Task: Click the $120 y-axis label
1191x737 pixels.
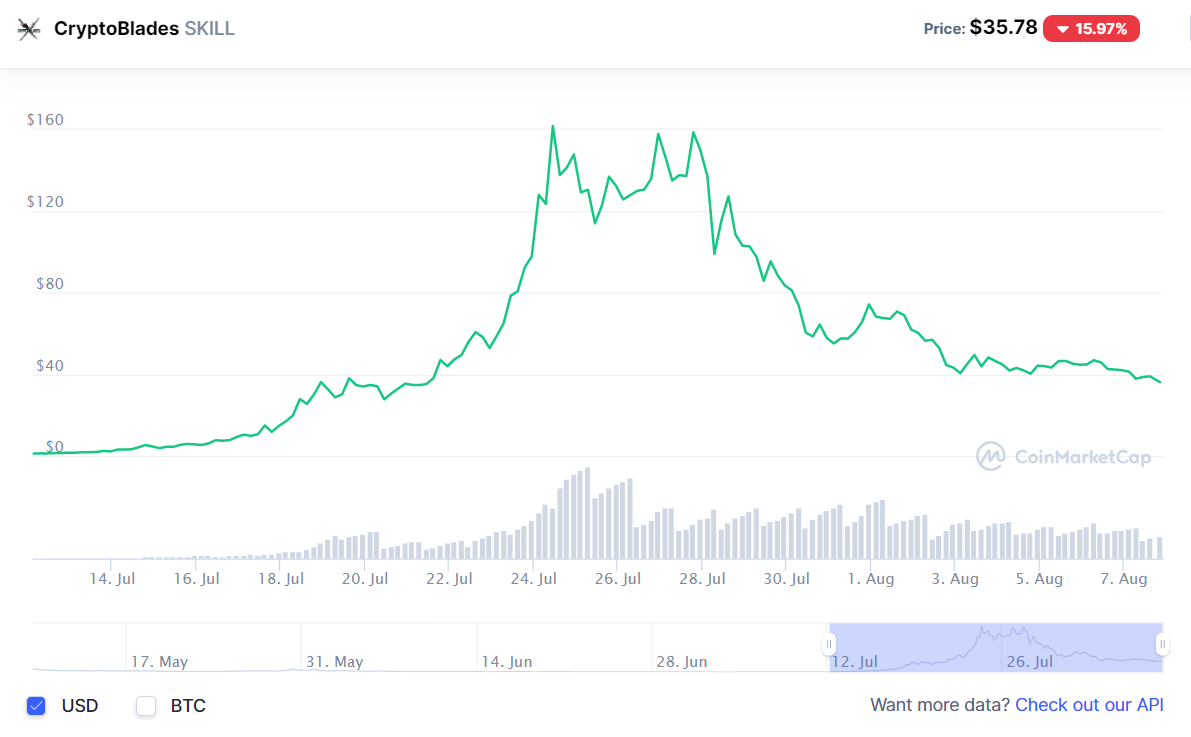Action: (x=46, y=202)
